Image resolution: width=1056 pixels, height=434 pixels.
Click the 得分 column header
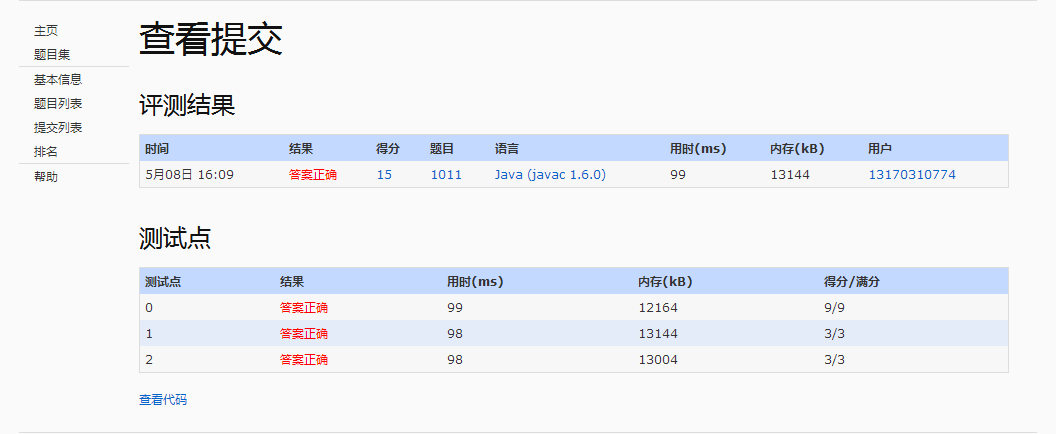tap(388, 148)
